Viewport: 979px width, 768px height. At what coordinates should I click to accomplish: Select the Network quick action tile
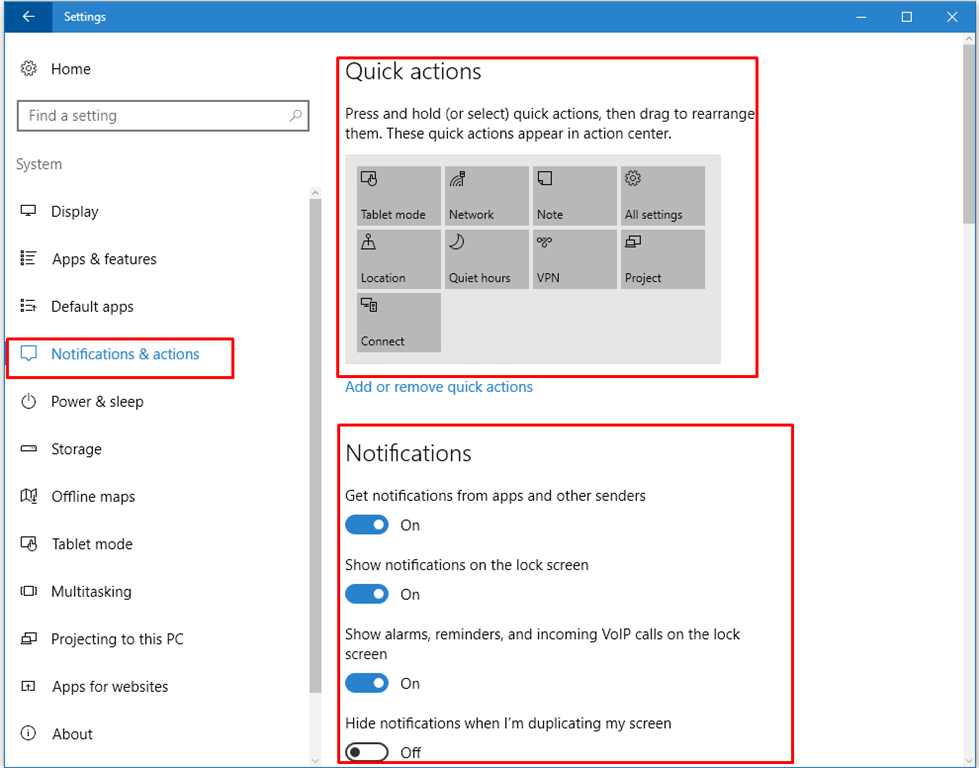(x=486, y=195)
